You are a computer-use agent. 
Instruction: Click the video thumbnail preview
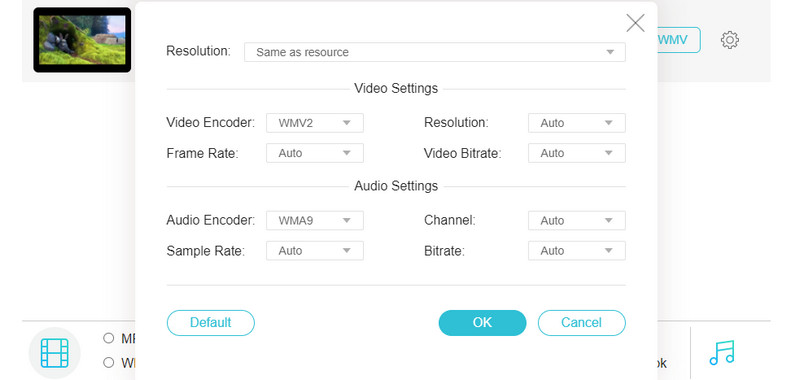tap(82, 40)
